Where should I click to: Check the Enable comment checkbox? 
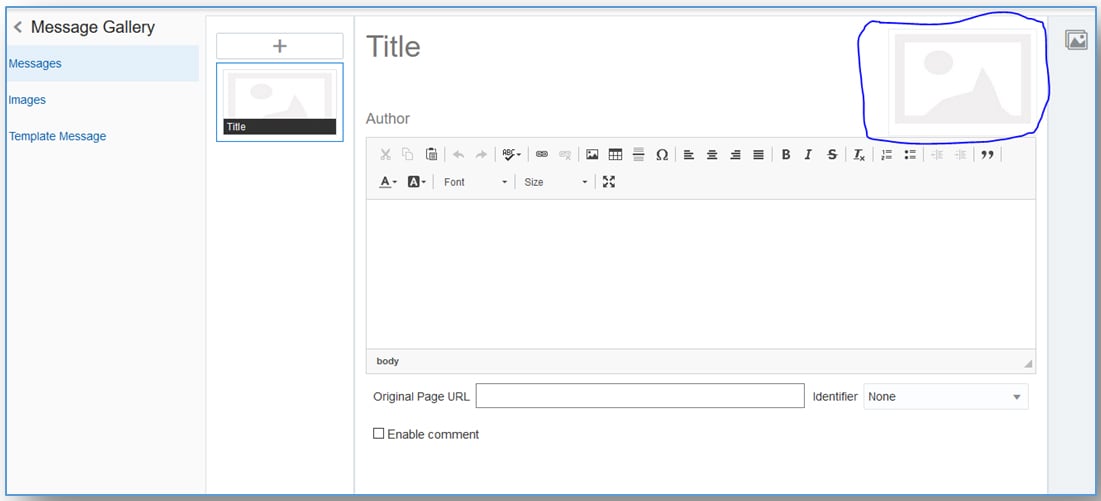coord(378,434)
